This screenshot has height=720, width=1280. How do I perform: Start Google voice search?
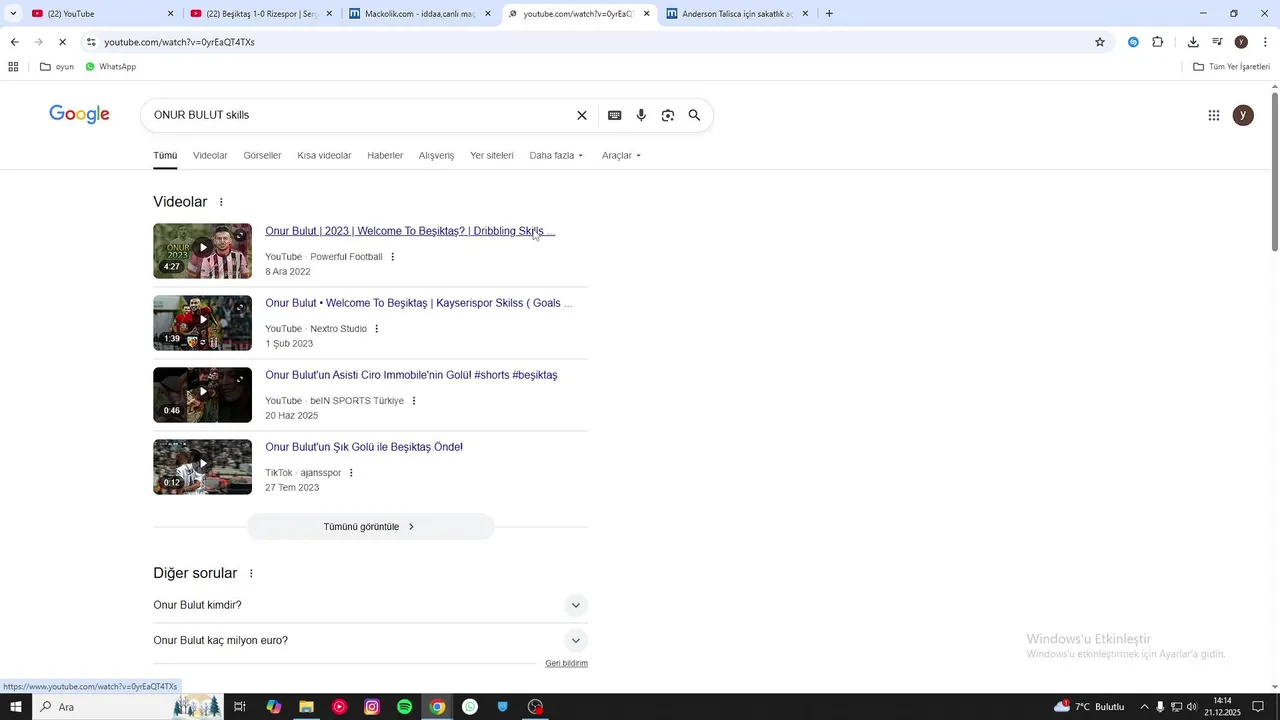[x=641, y=115]
